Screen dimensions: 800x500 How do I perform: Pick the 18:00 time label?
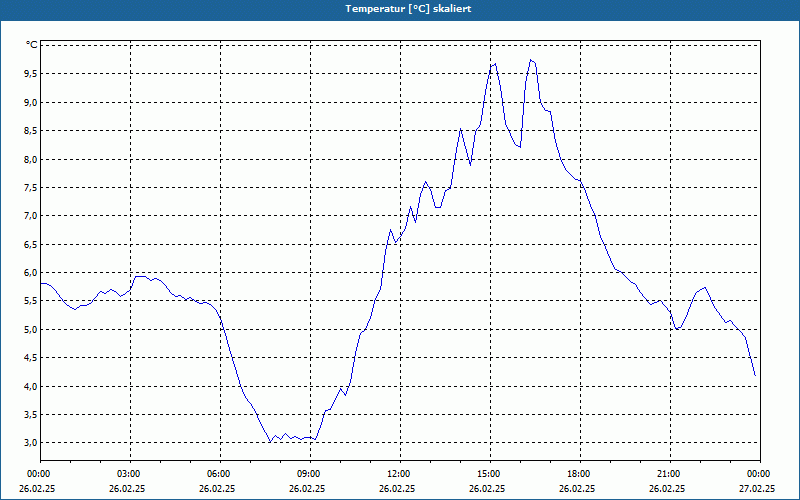580,474
